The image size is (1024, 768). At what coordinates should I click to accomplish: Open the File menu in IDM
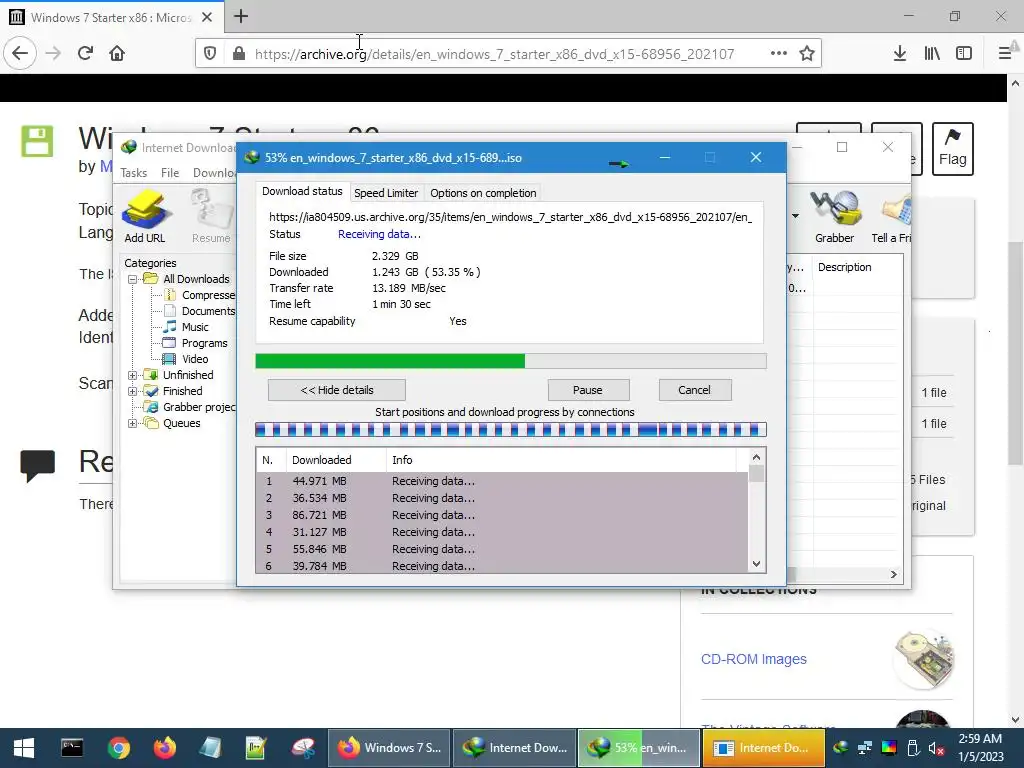(x=170, y=173)
